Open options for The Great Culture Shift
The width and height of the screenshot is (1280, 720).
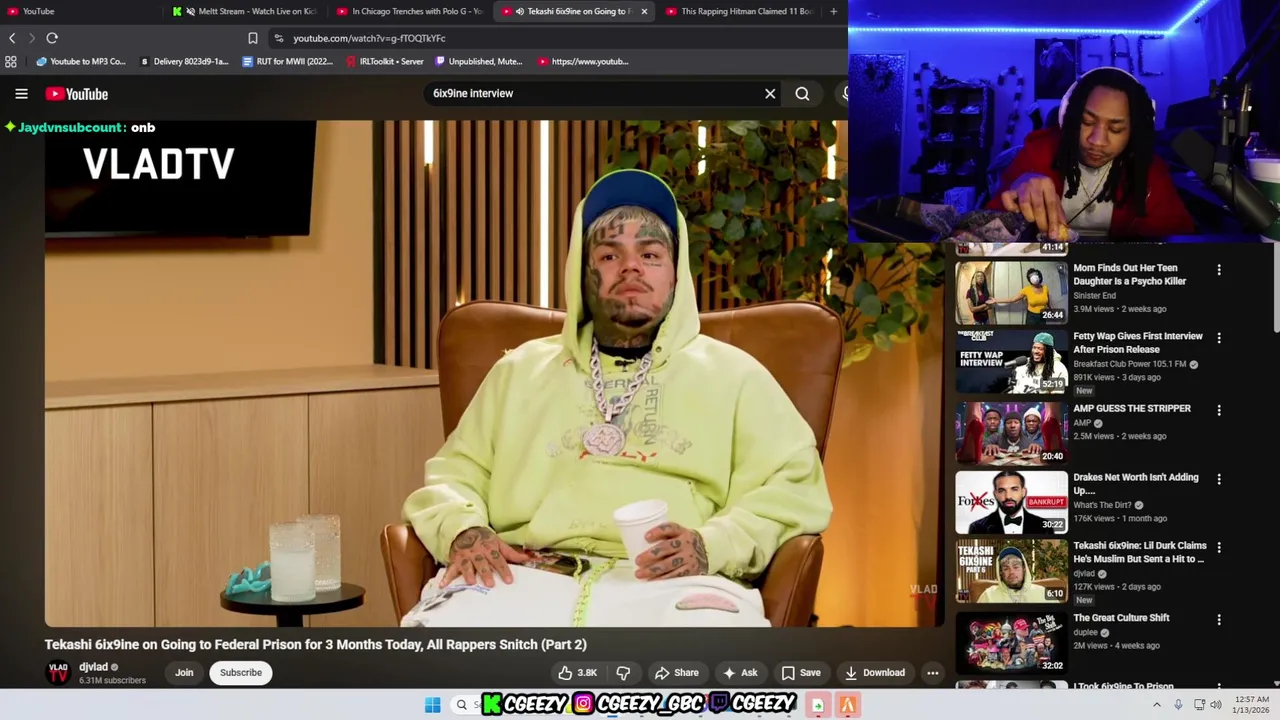tap(1218, 620)
